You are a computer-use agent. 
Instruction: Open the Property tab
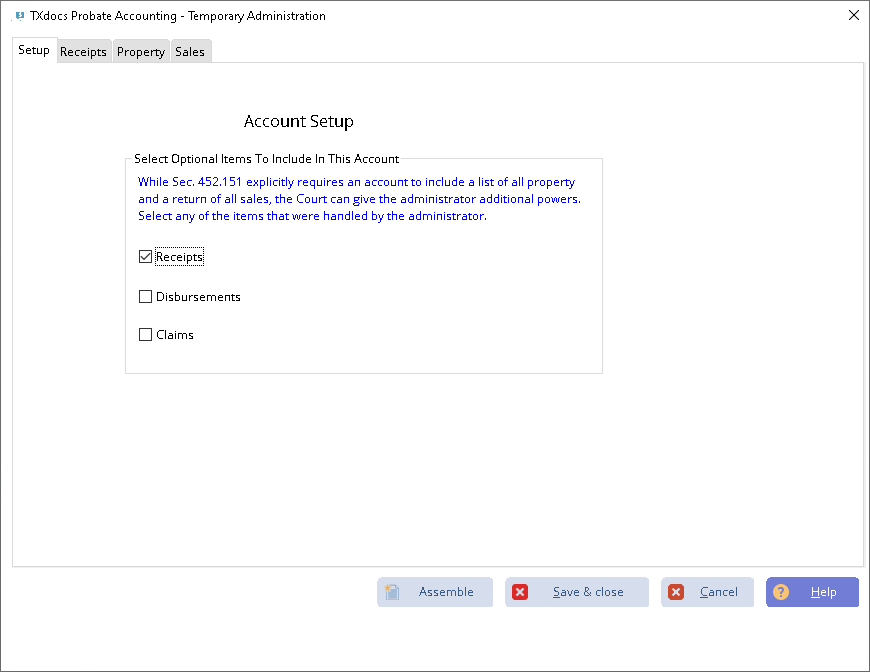coord(140,52)
